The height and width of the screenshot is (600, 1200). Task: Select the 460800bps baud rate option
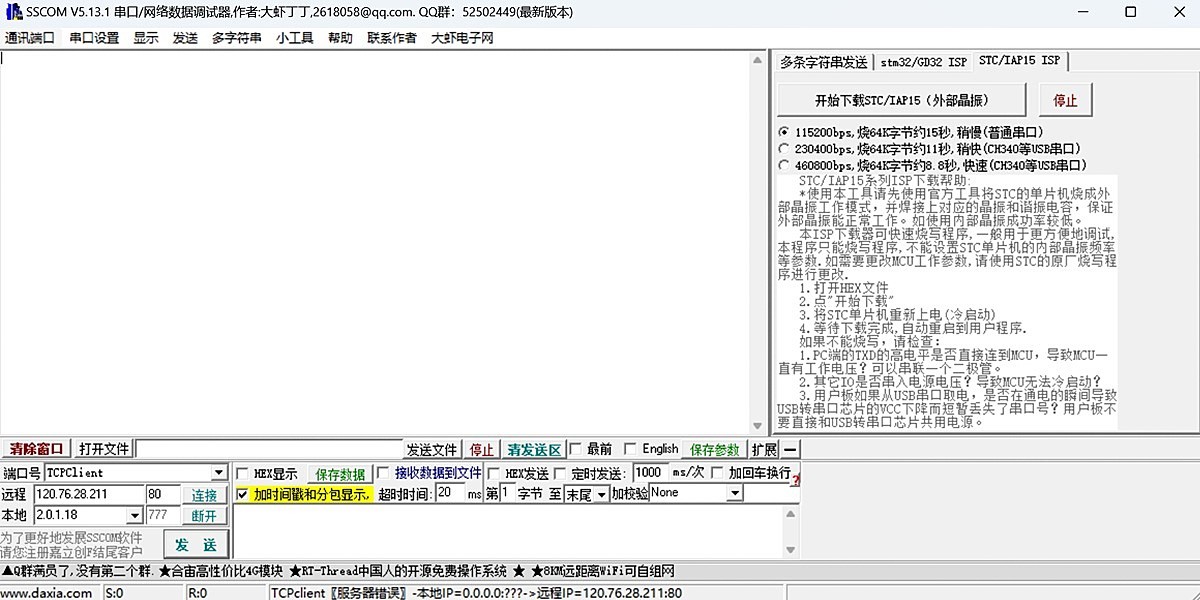tap(785, 164)
